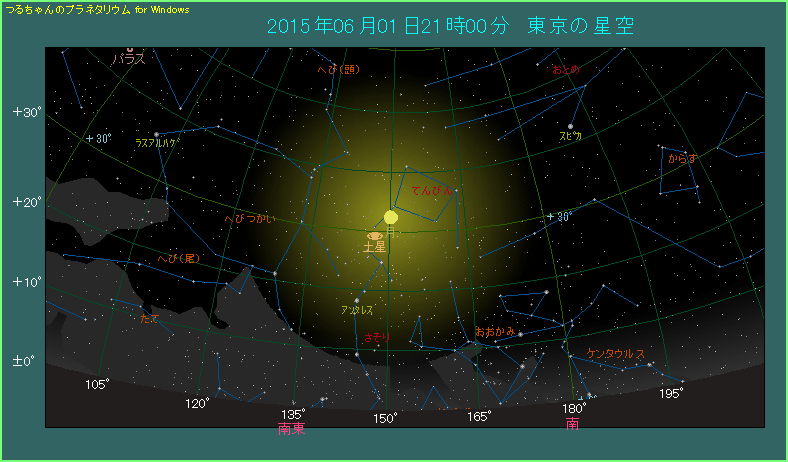Click the 土星 label under Saturn

pos(375,247)
